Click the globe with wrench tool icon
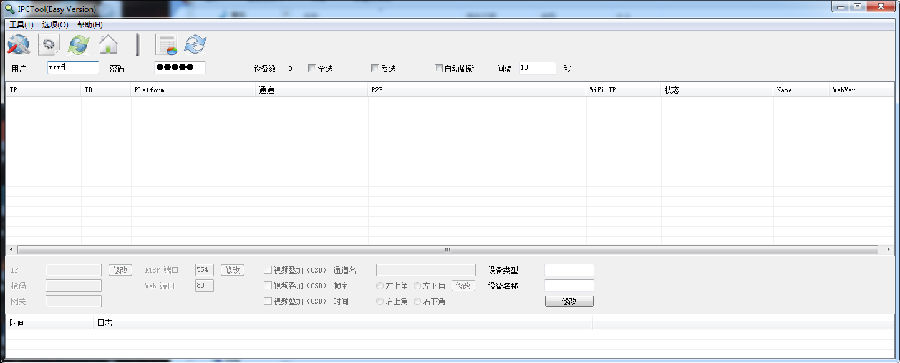This screenshot has width=900, height=363. 18,44
